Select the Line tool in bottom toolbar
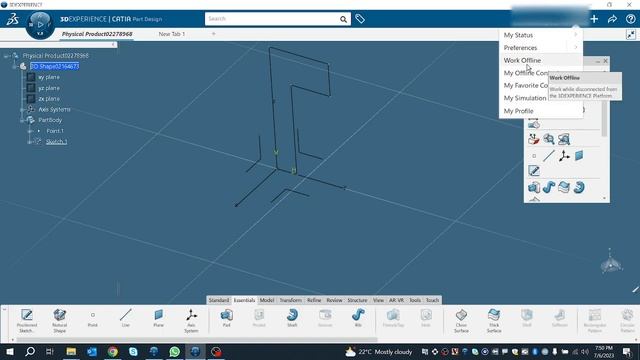The image size is (640, 360). (x=126, y=318)
